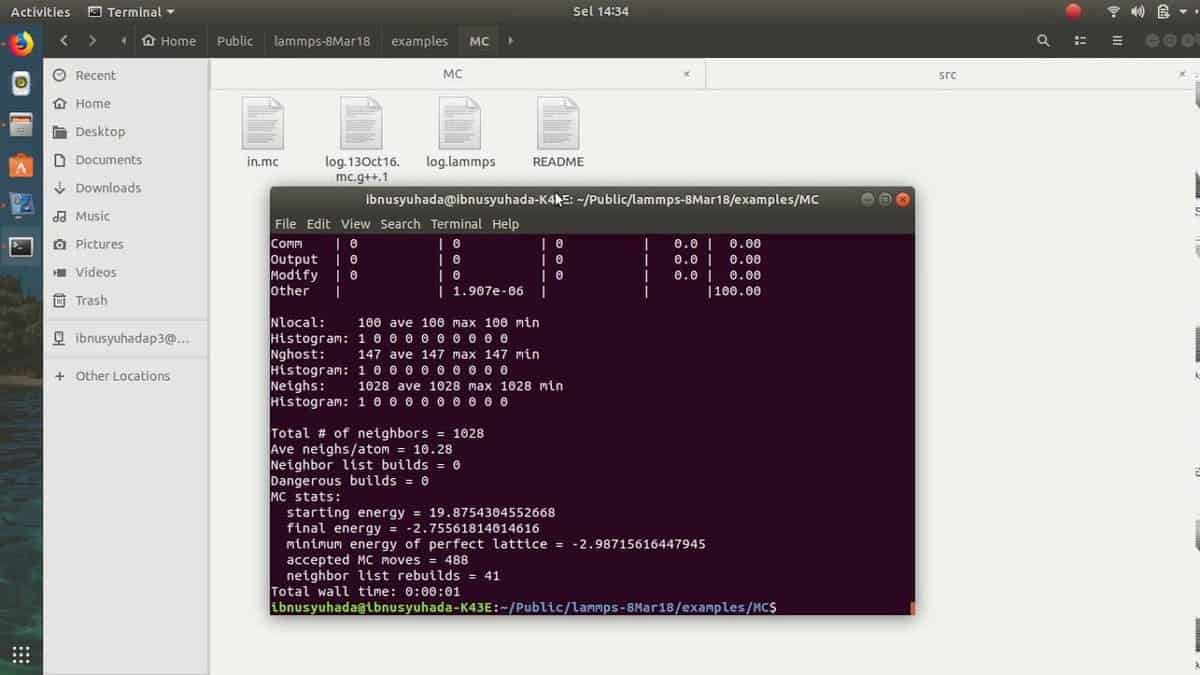Click the battery status icon
The height and width of the screenshot is (675, 1200).
point(1163,12)
